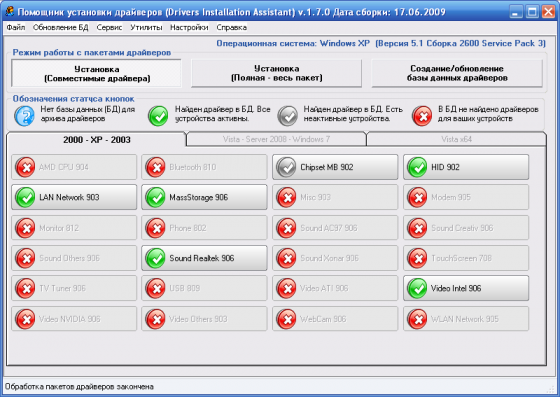
Task: Click the green check icon on Sound Realtek 906
Action: tap(156, 258)
